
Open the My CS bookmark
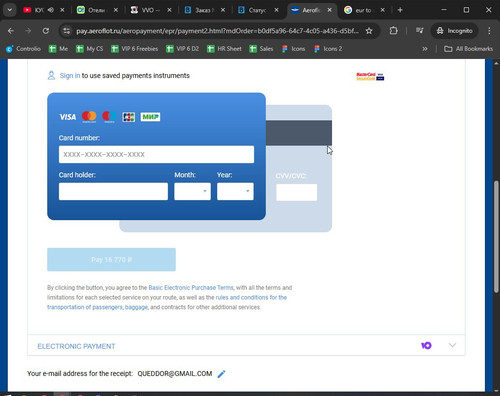(89, 49)
